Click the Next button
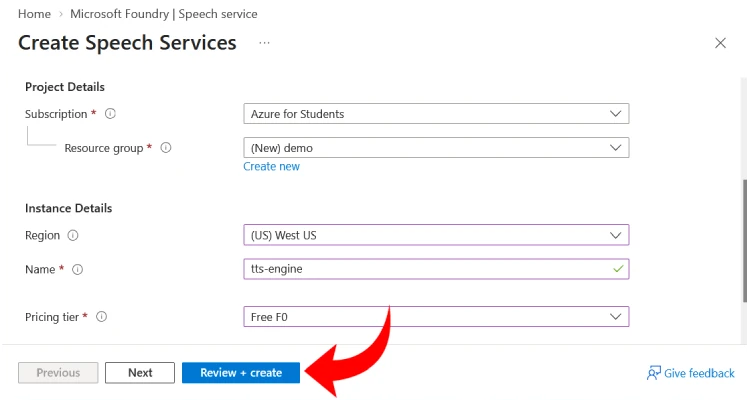Viewport: 750px width, 402px height. point(140,373)
